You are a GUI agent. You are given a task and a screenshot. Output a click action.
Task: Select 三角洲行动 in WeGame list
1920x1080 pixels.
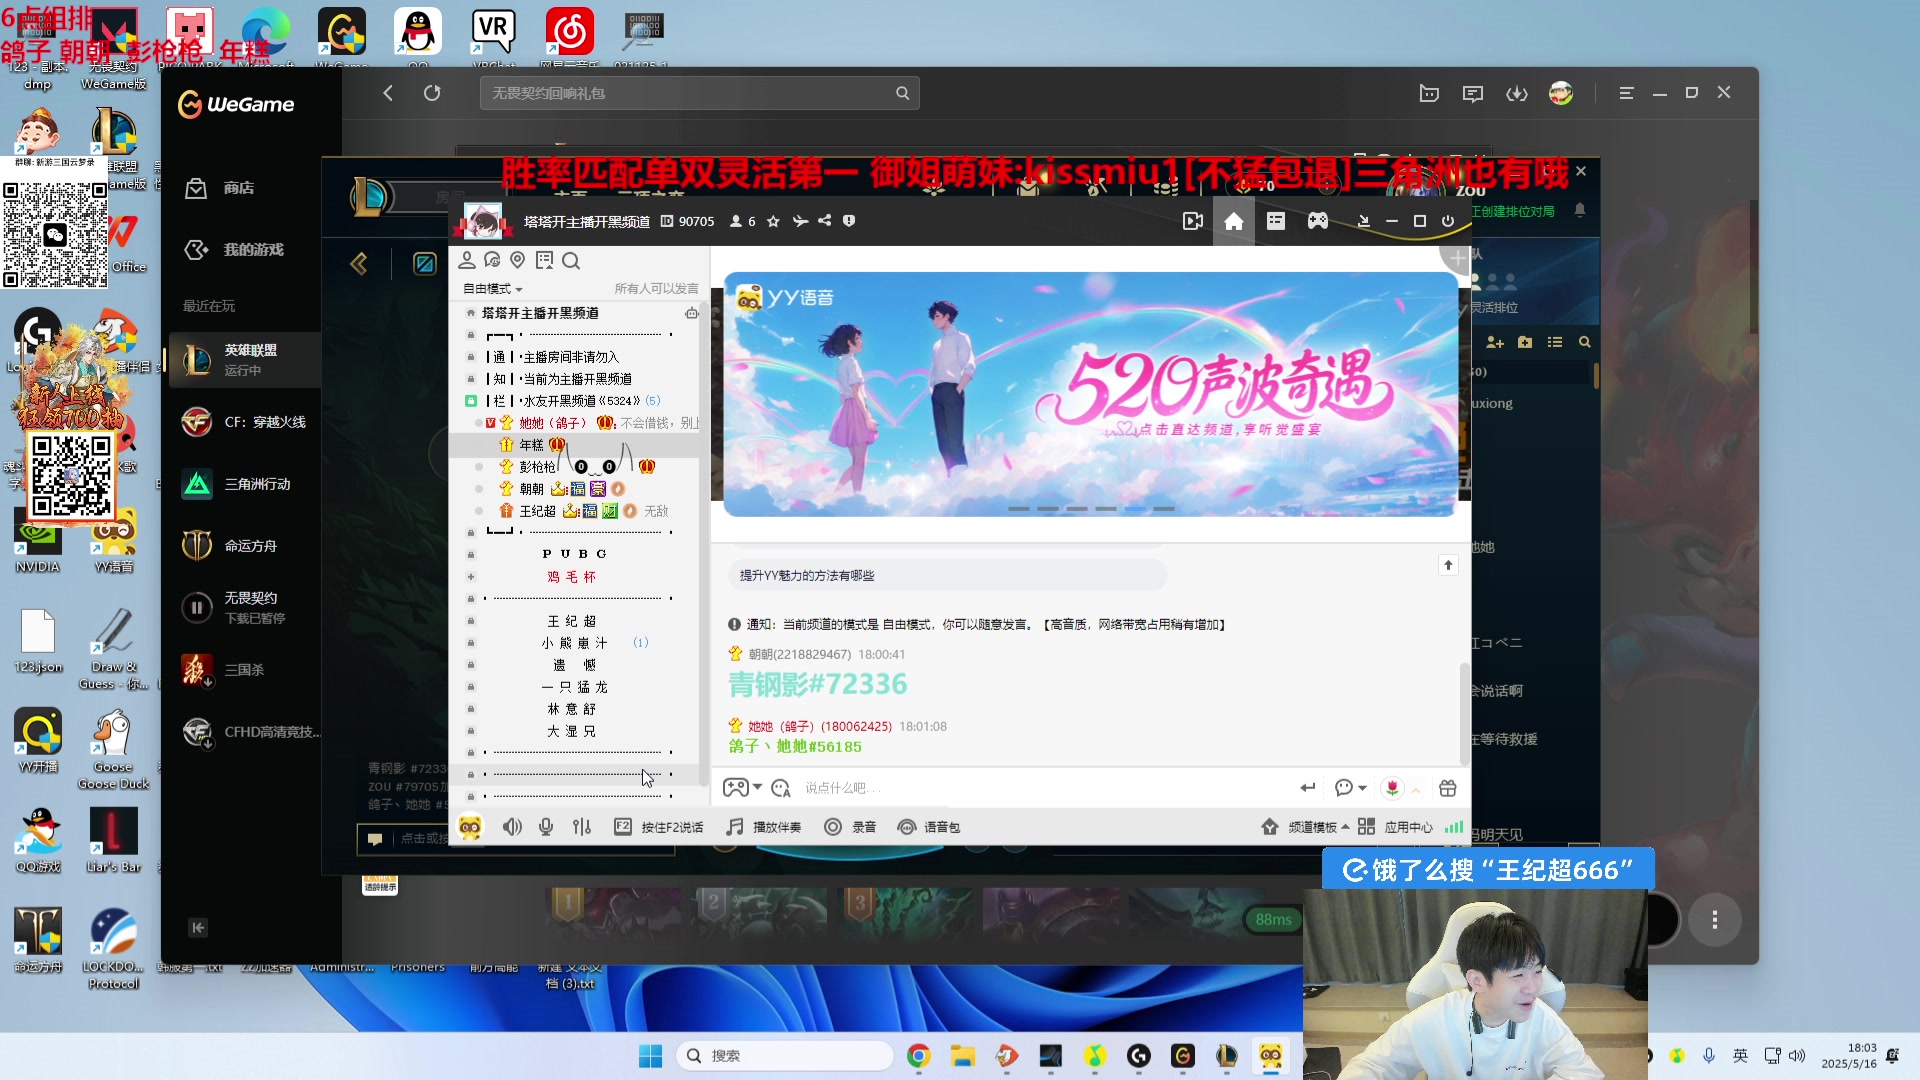tap(245, 484)
